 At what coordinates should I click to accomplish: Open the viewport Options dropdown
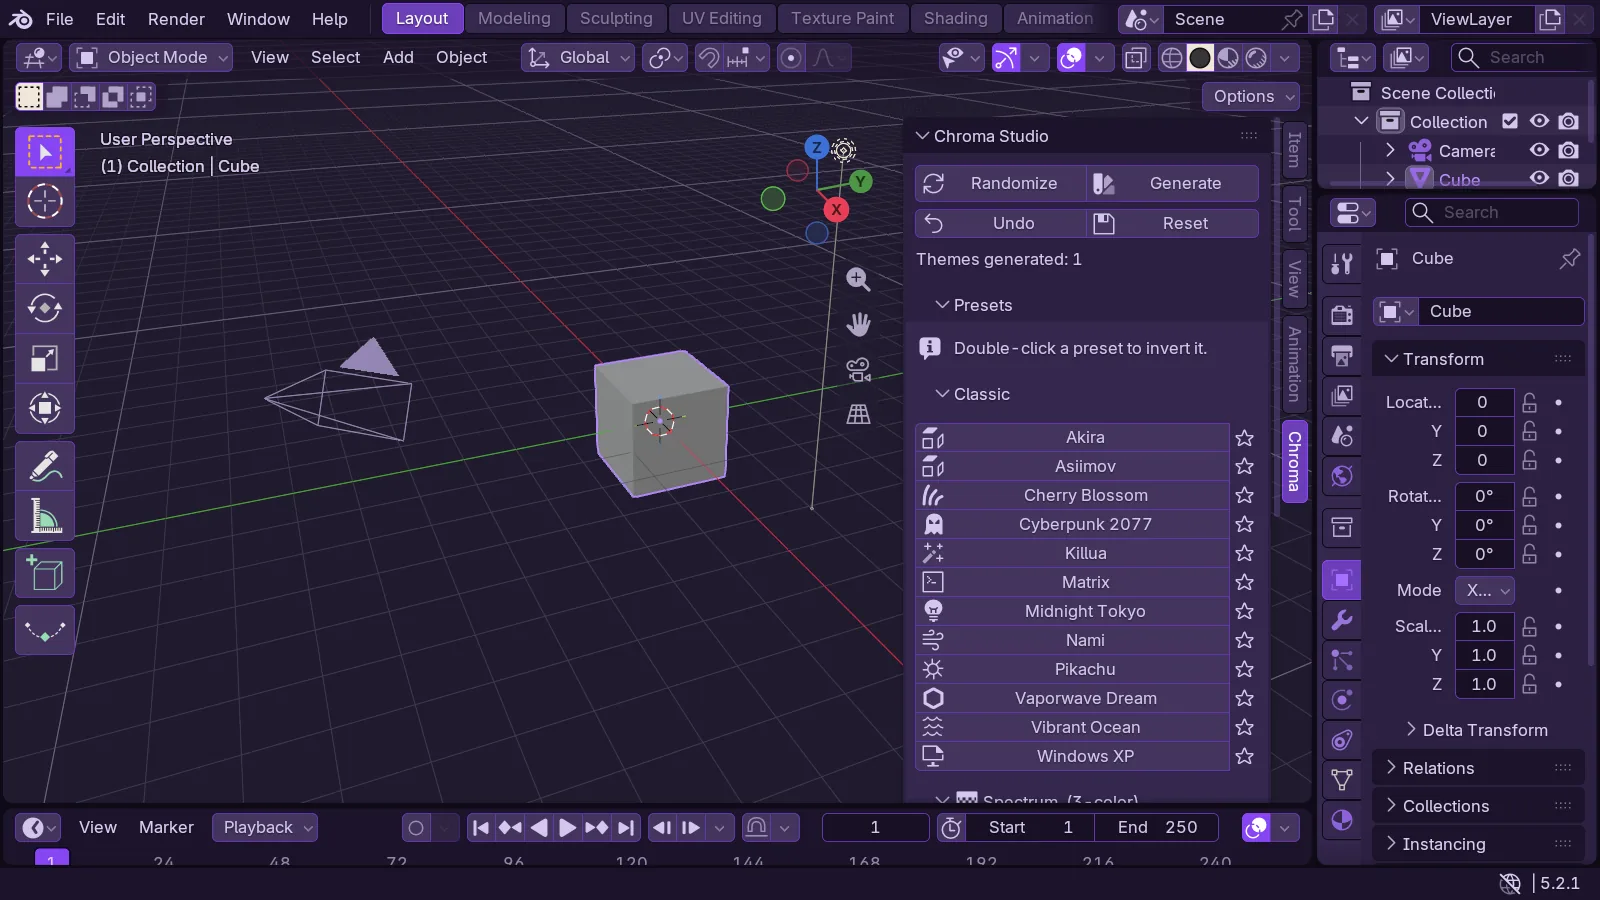(x=1251, y=96)
